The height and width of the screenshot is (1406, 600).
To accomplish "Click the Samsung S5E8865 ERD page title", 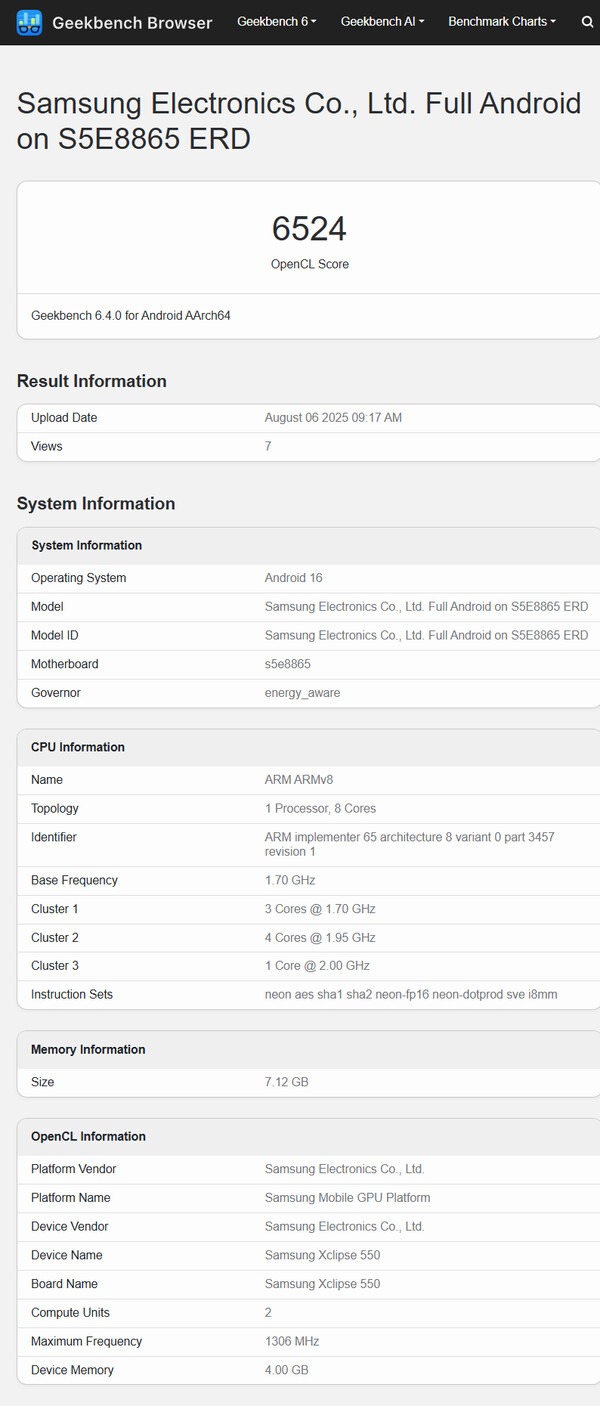I will point(299,121).
